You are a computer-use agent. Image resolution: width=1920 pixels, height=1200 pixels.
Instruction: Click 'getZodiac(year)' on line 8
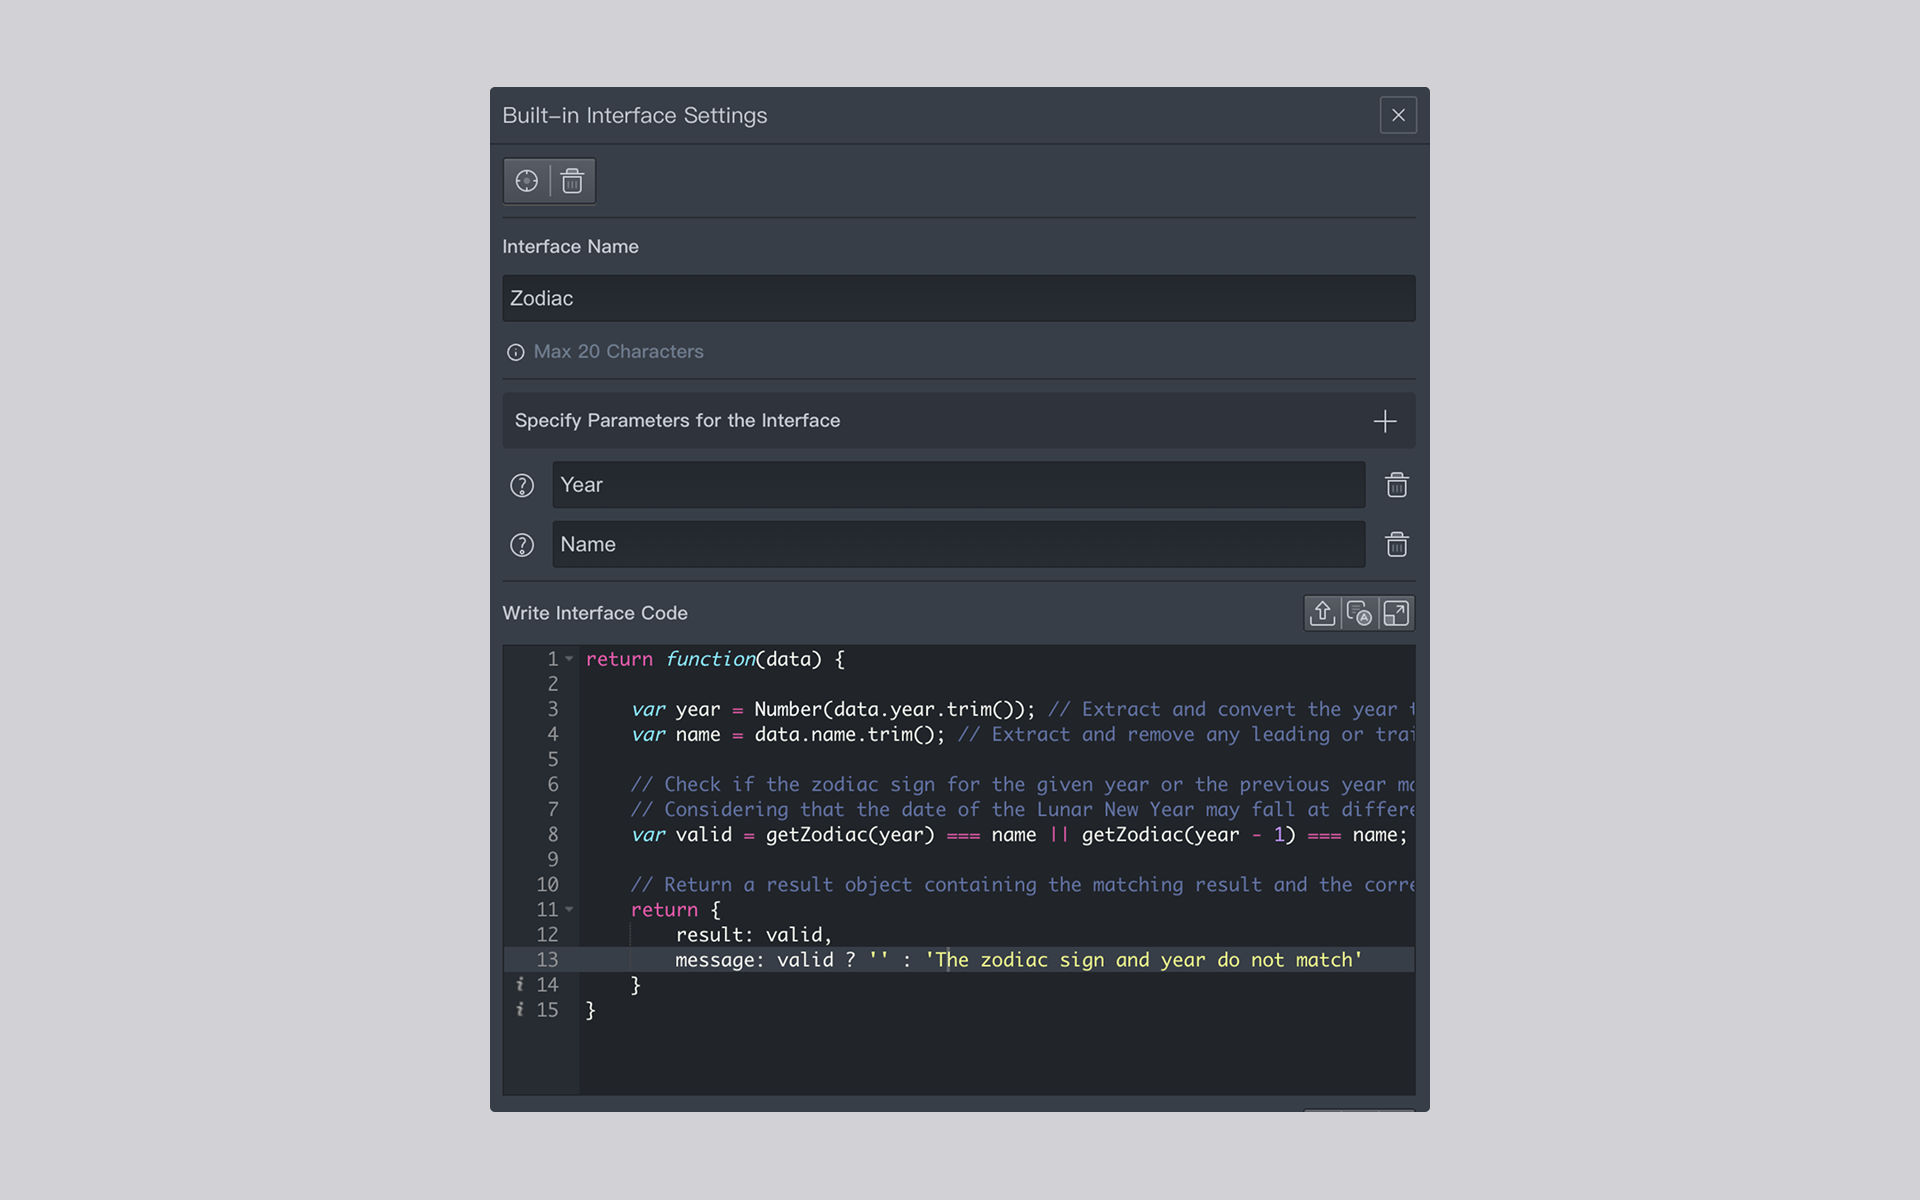850,835
